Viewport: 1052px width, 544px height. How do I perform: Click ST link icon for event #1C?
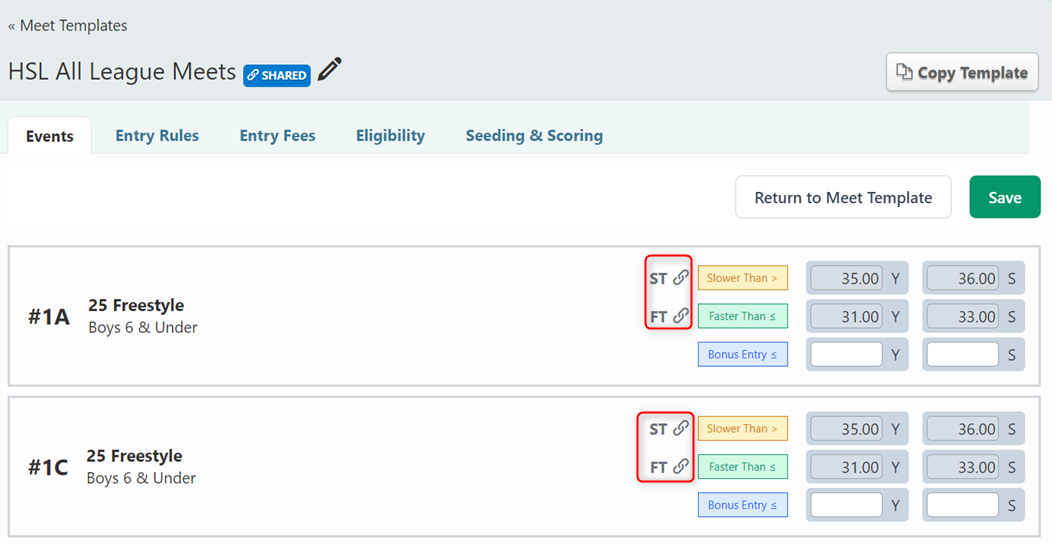tap(680, 428)
